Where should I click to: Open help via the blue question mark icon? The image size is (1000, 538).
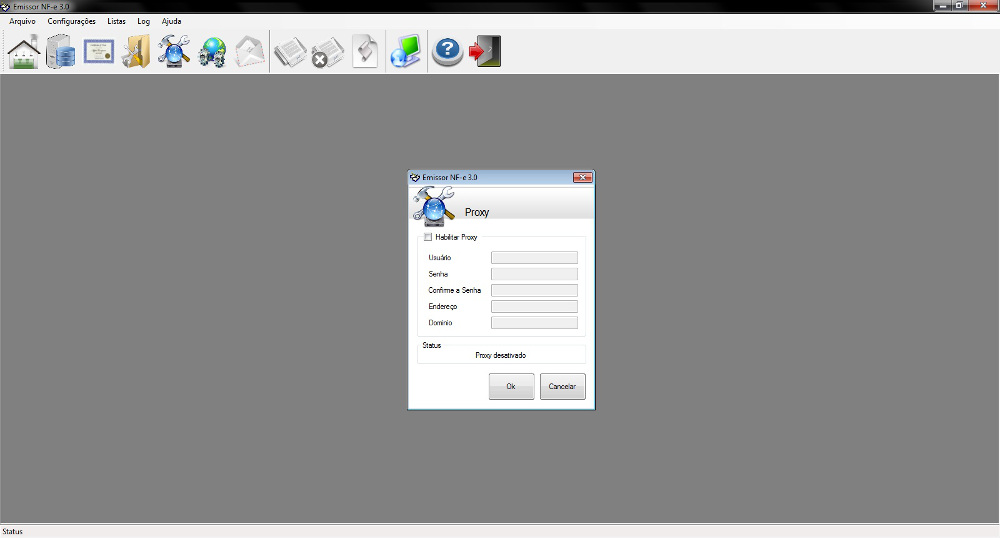[x=447, y=51]
